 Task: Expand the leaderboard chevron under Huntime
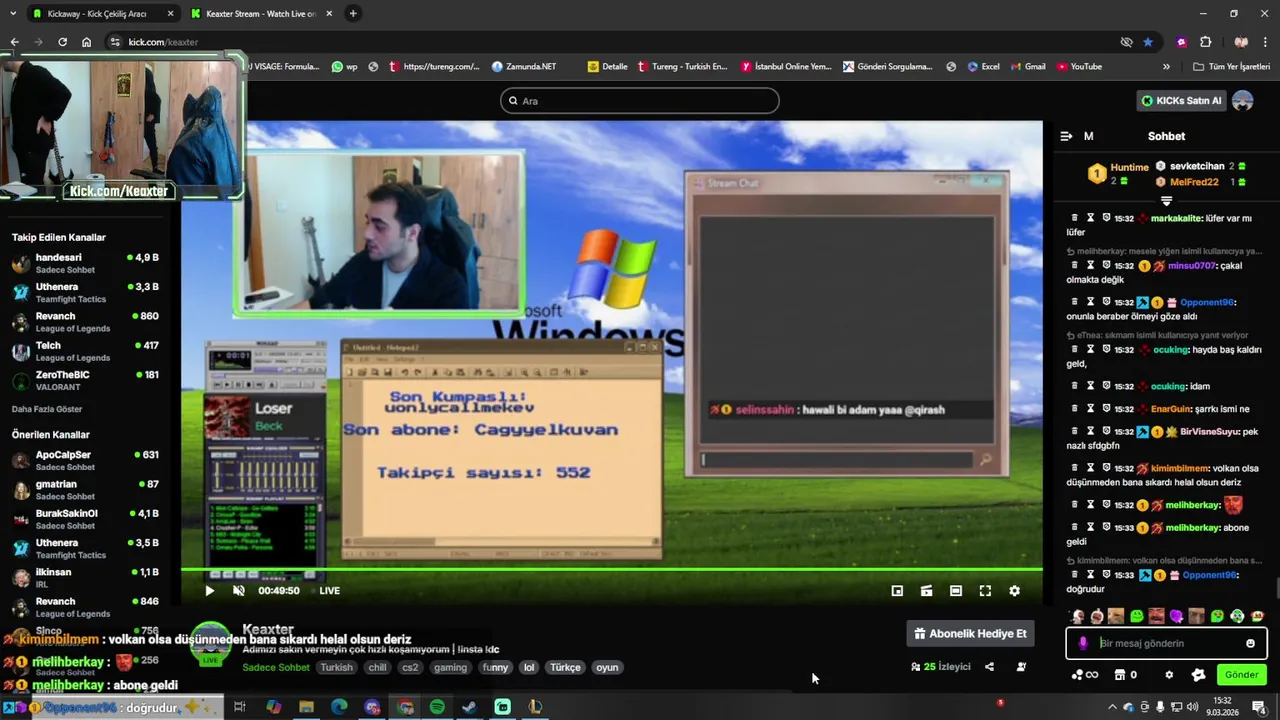pyautogui.click(x=1166, y=201)
